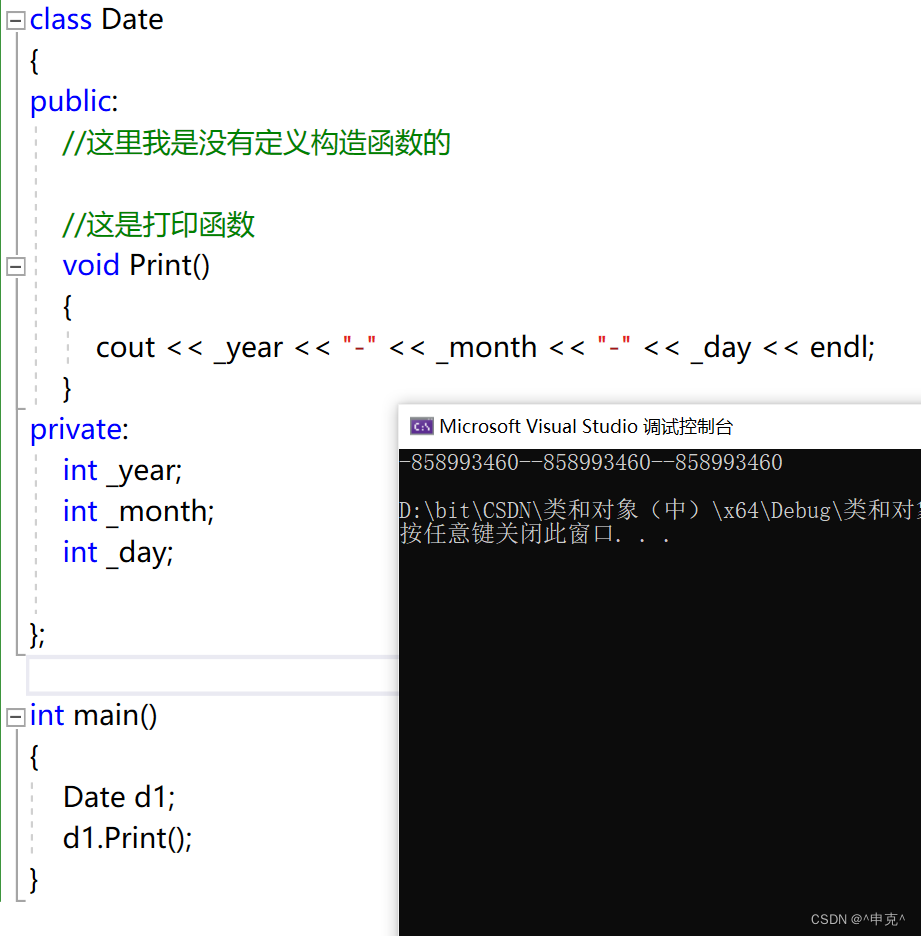The width and height of the screenshot is (921, 936).
Task: Click the "void Print()" function signature
Action: click(x=136, y=266)
